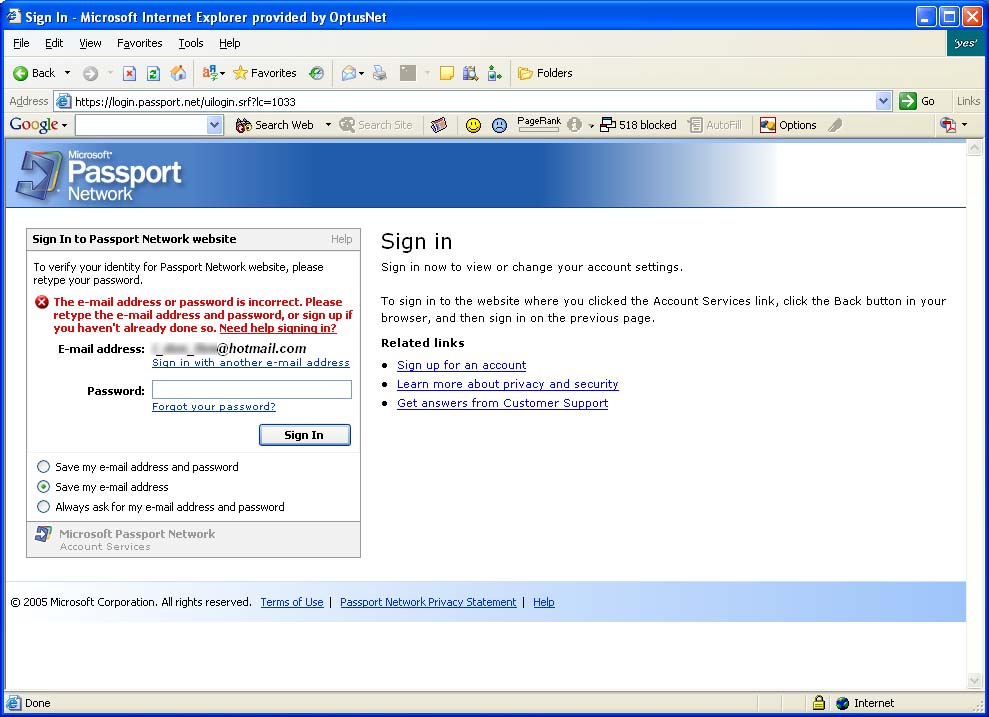This screenshot has height=717, width=989.
Task: Click the translate language icon in toolbar
Action: click(x=209, y=73)
